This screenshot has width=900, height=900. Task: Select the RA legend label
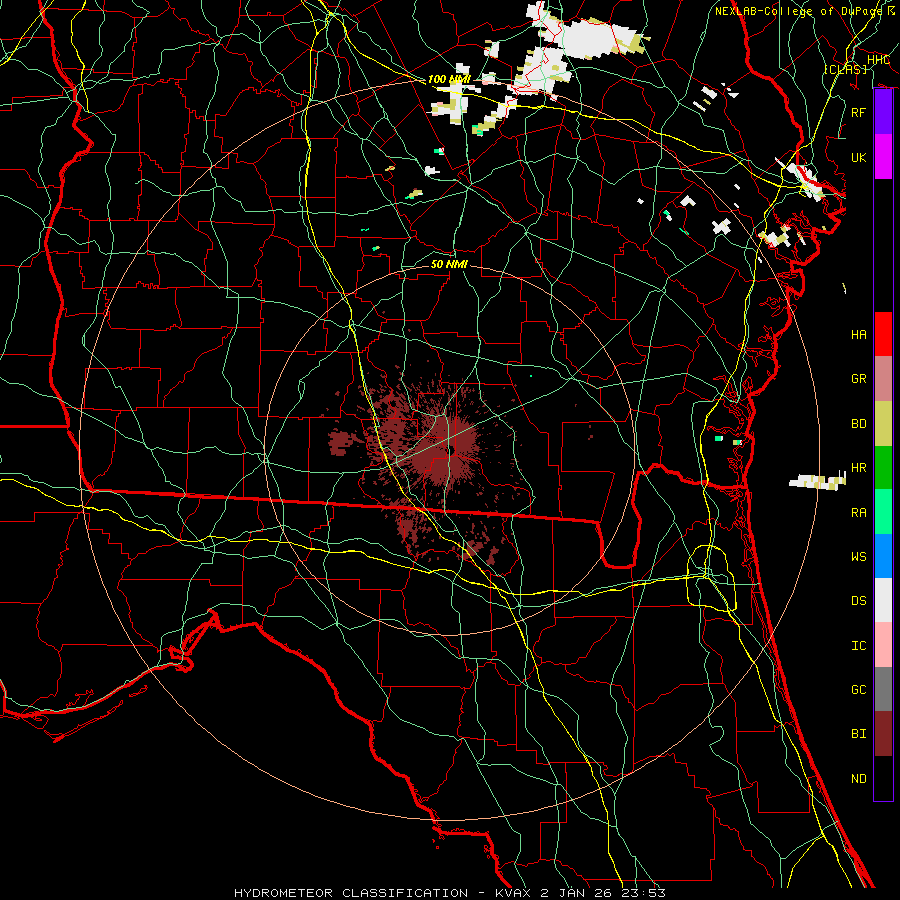pos(858,512)
